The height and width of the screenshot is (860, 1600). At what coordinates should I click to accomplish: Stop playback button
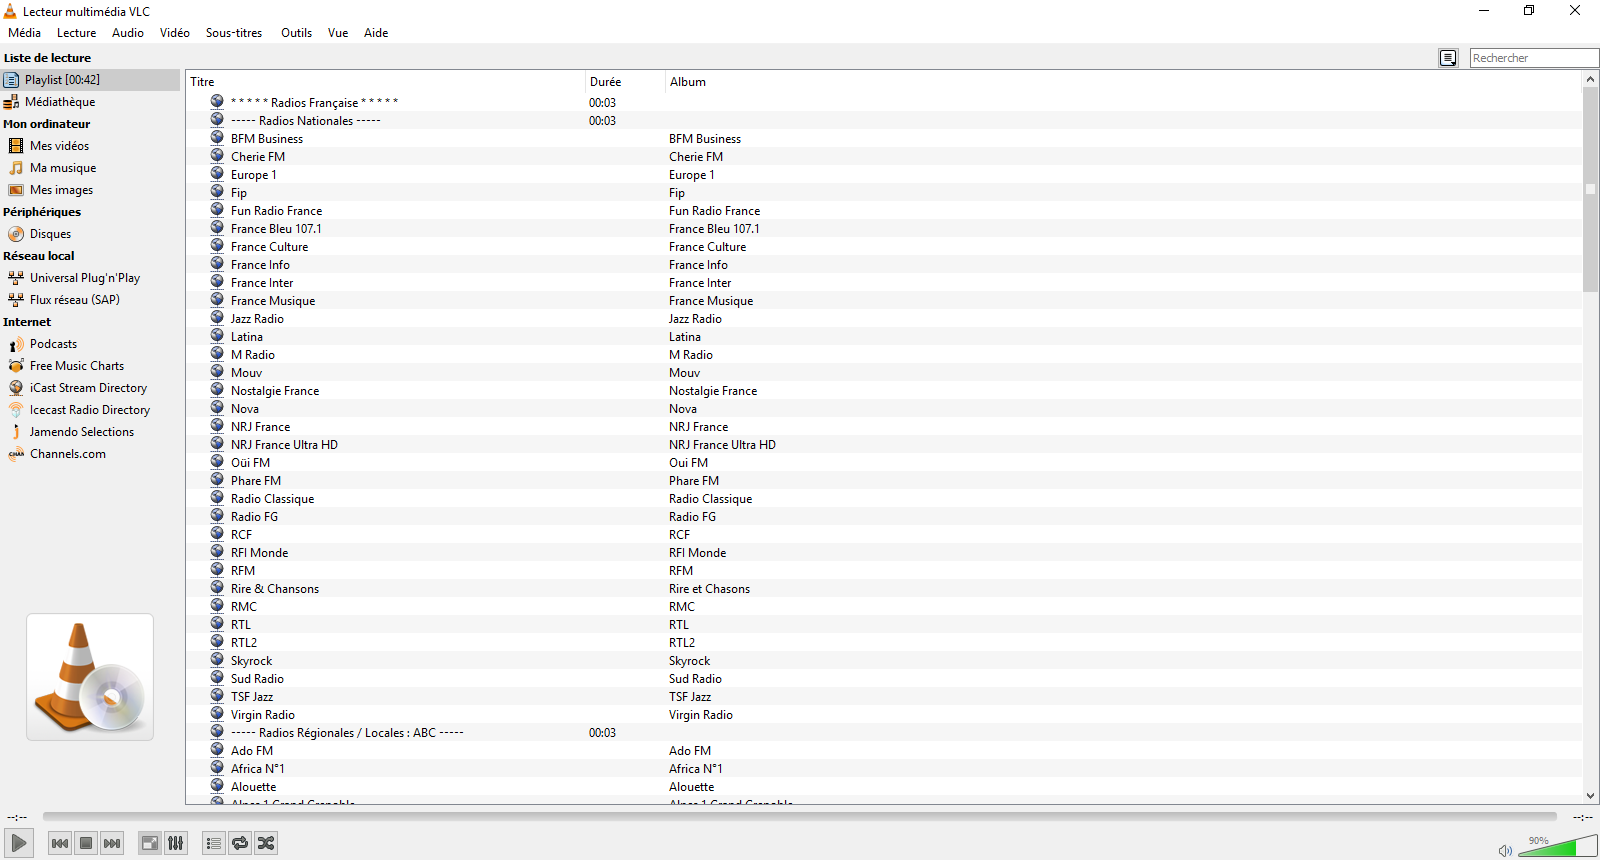point(86,843)
